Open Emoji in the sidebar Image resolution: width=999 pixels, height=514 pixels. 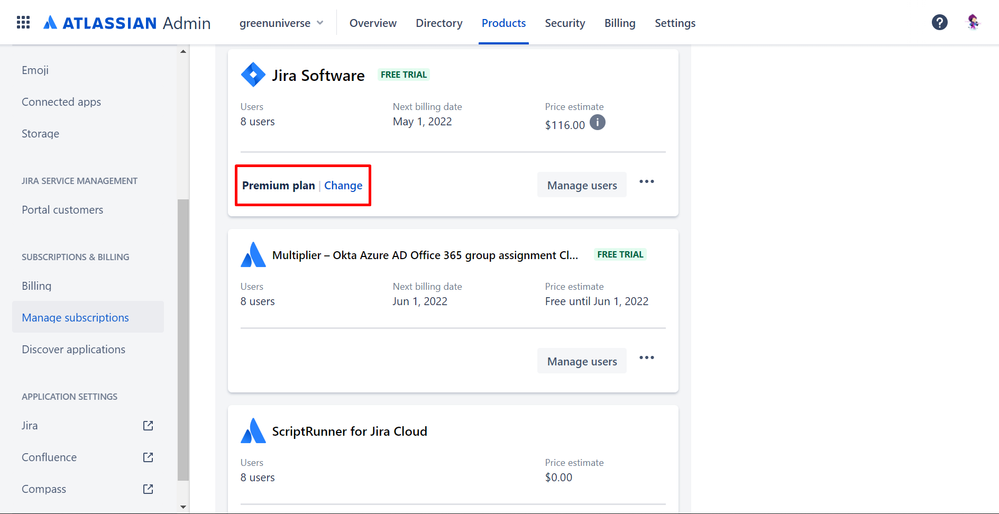coord(35,70)
